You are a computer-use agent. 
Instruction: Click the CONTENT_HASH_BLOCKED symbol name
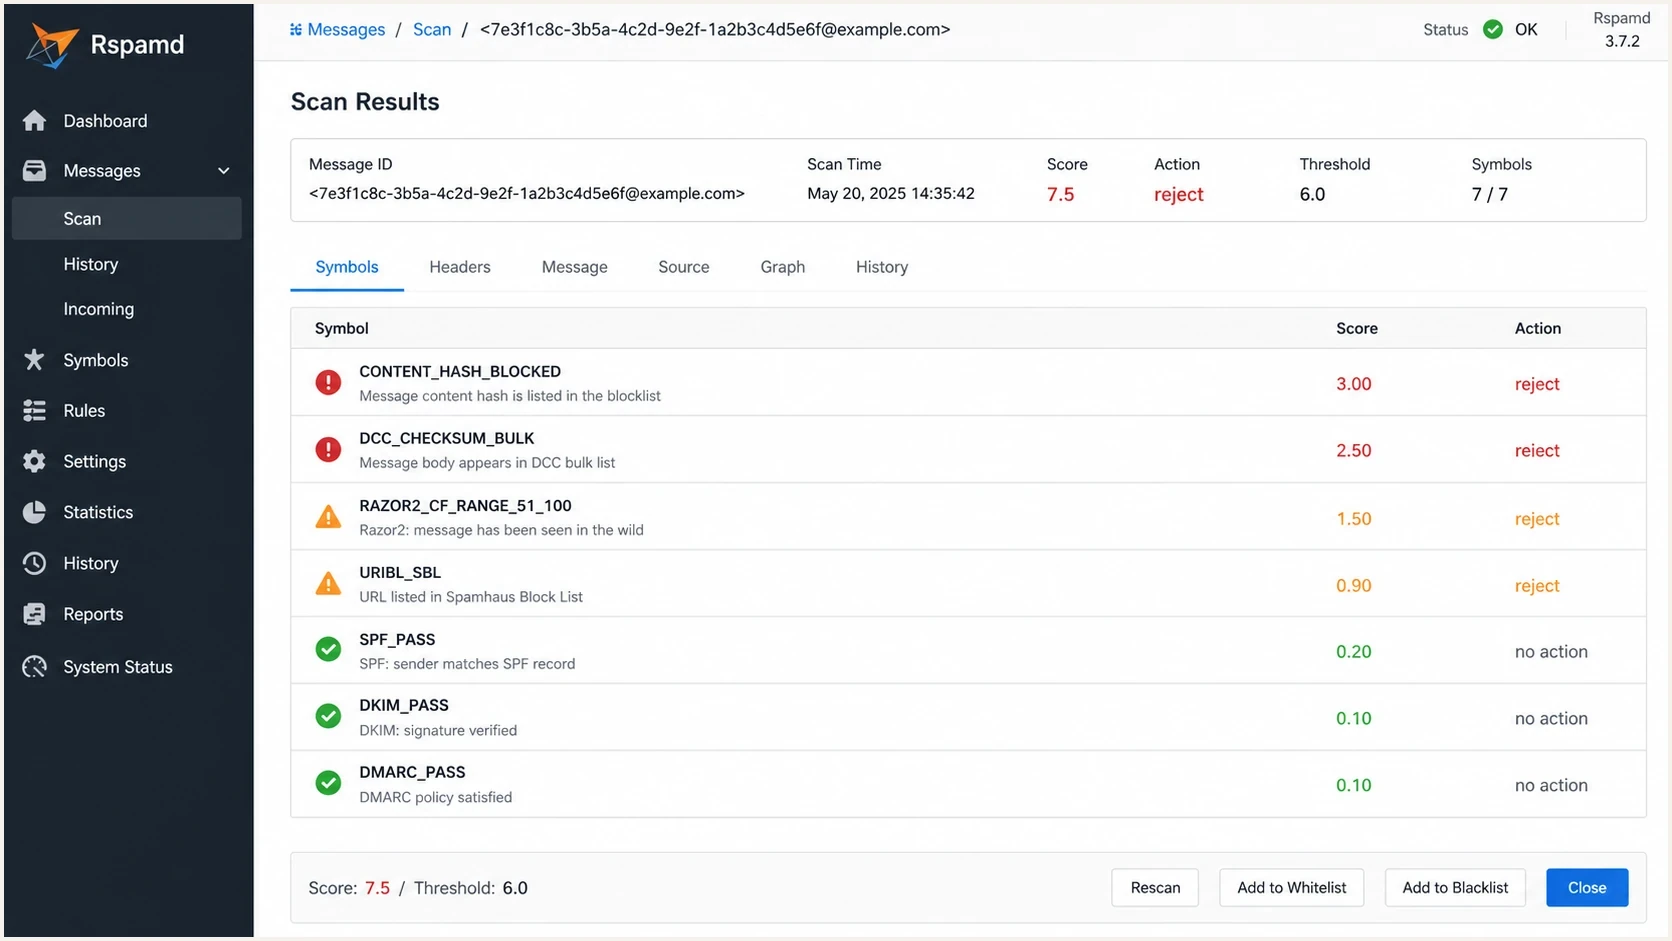pyautogui.click(x=460, y=371)
